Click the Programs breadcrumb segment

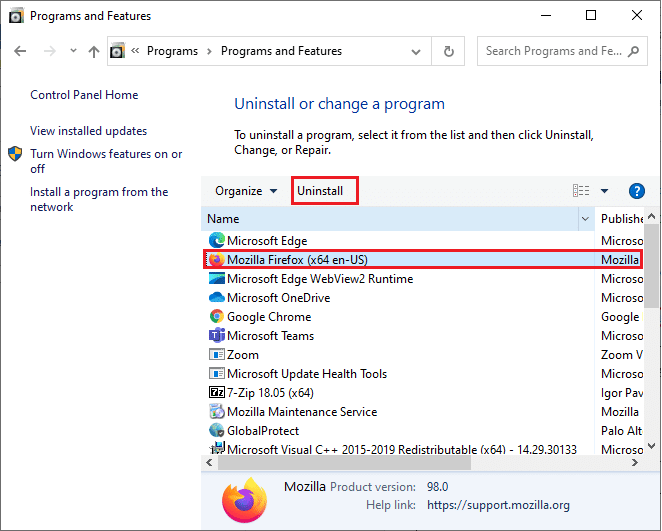(172, 51)
